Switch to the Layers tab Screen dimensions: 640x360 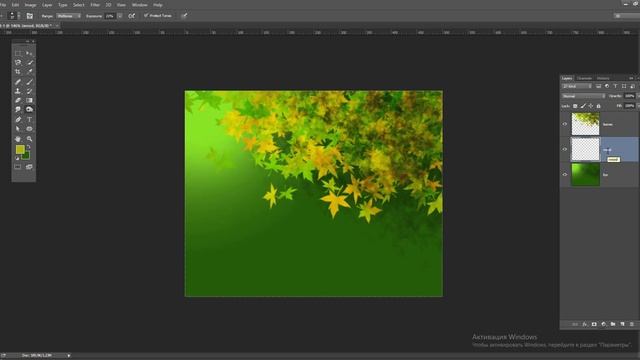(567, 78)
